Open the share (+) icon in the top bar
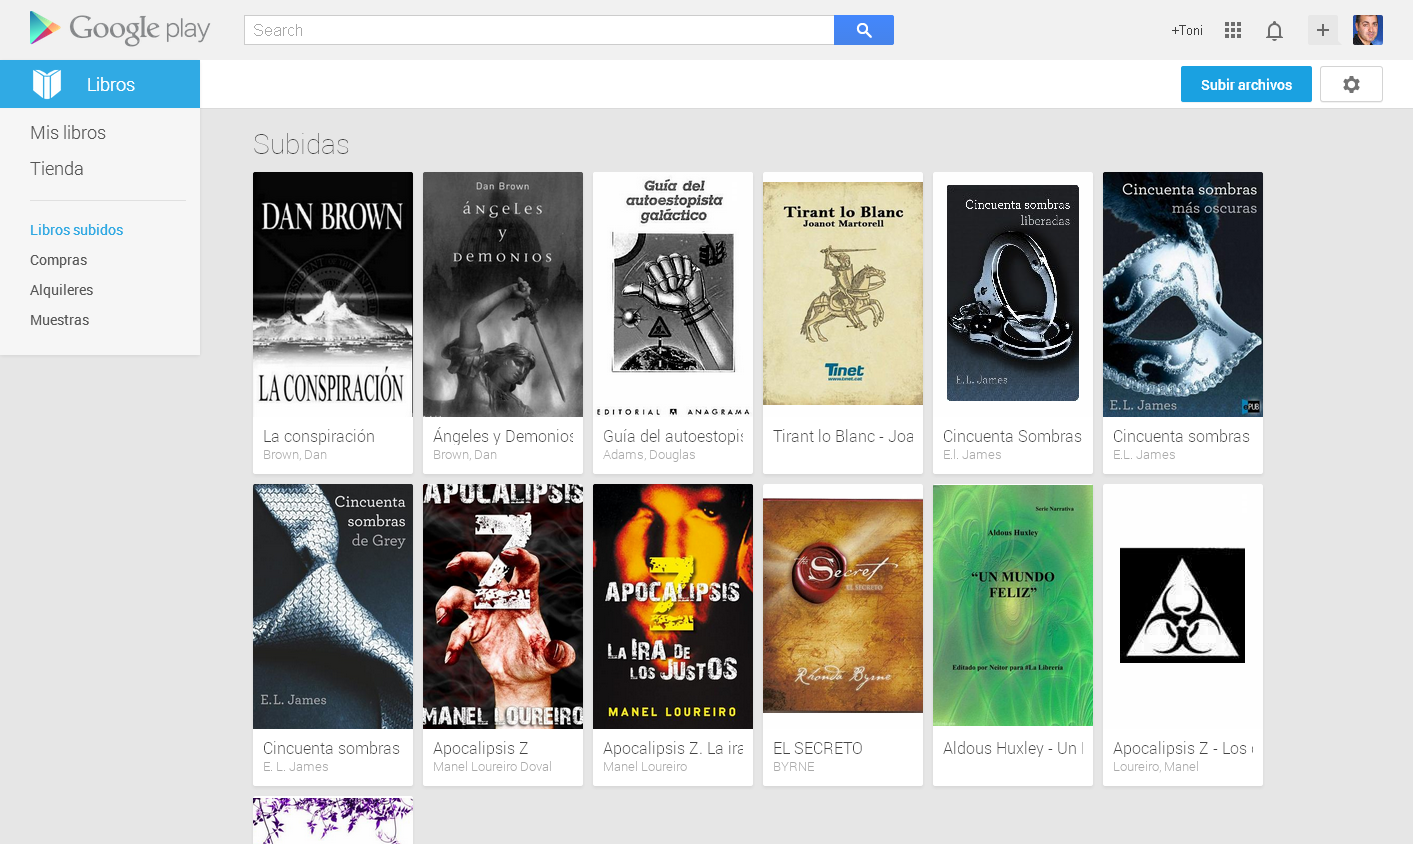Viewport: 1413px width, 844px height. click(1322, 30)
